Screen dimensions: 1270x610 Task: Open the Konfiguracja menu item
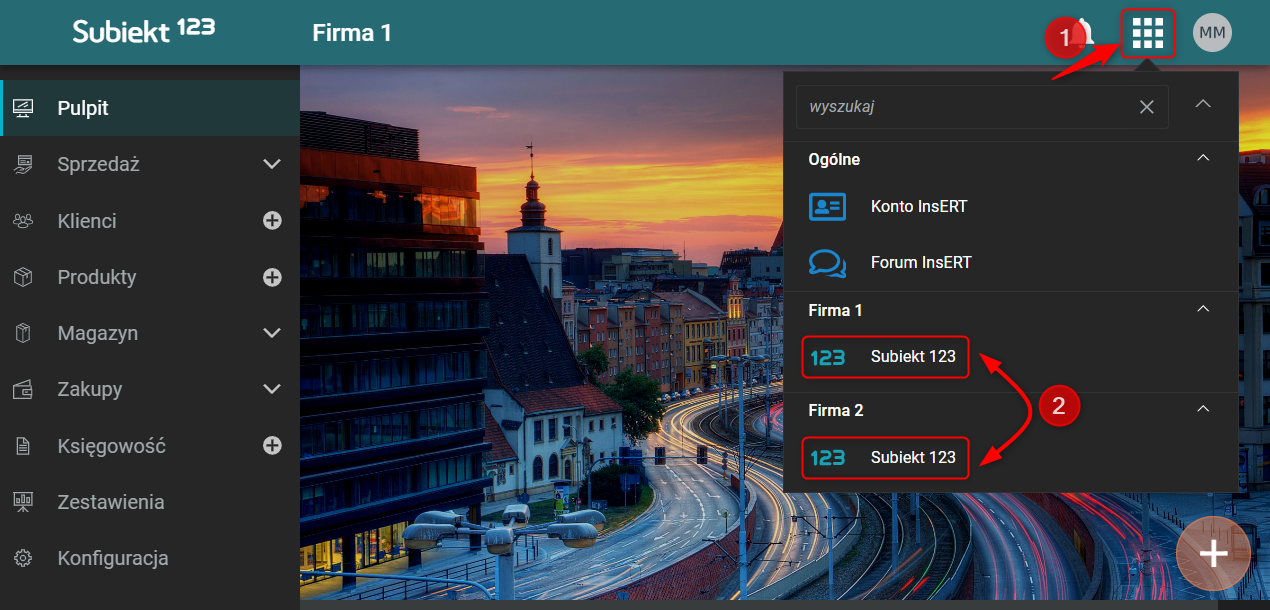coord(150,558)
